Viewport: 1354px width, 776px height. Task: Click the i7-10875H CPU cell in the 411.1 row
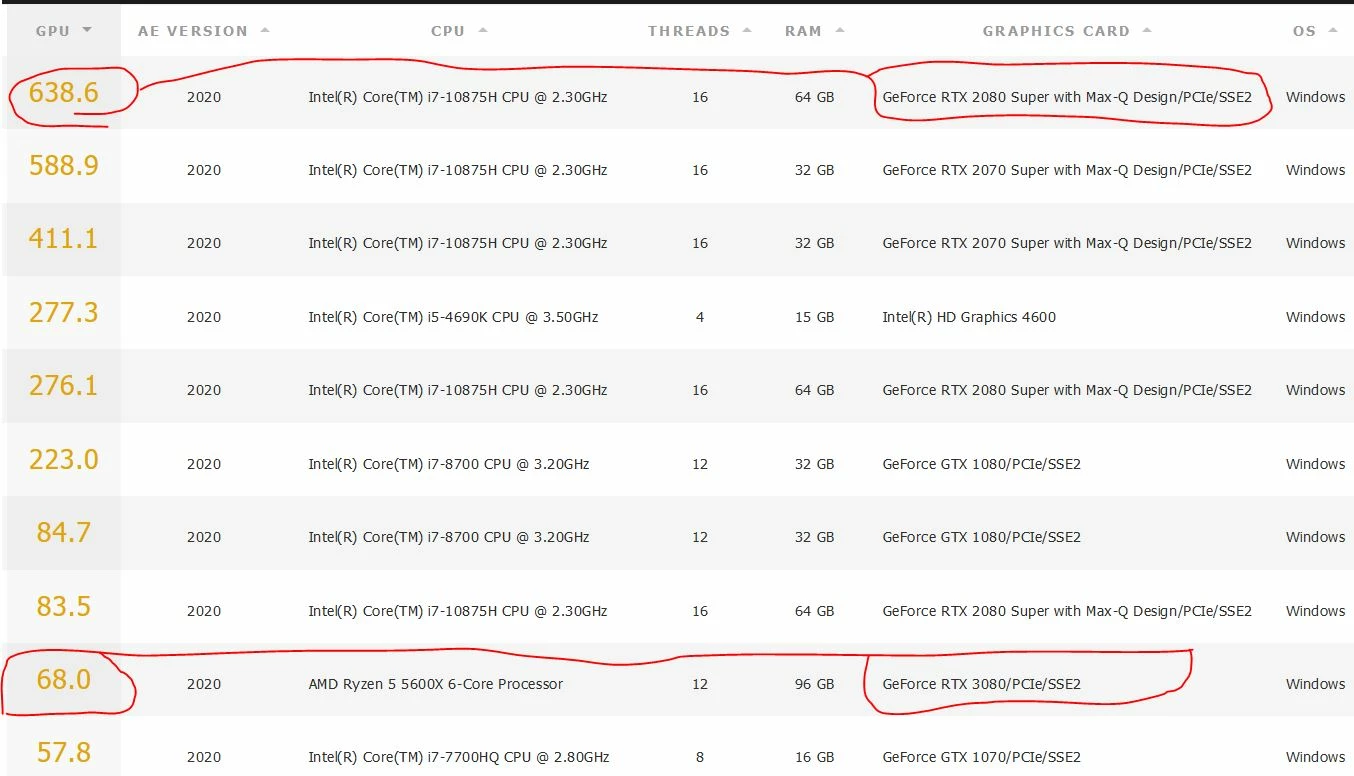(458, 243)
